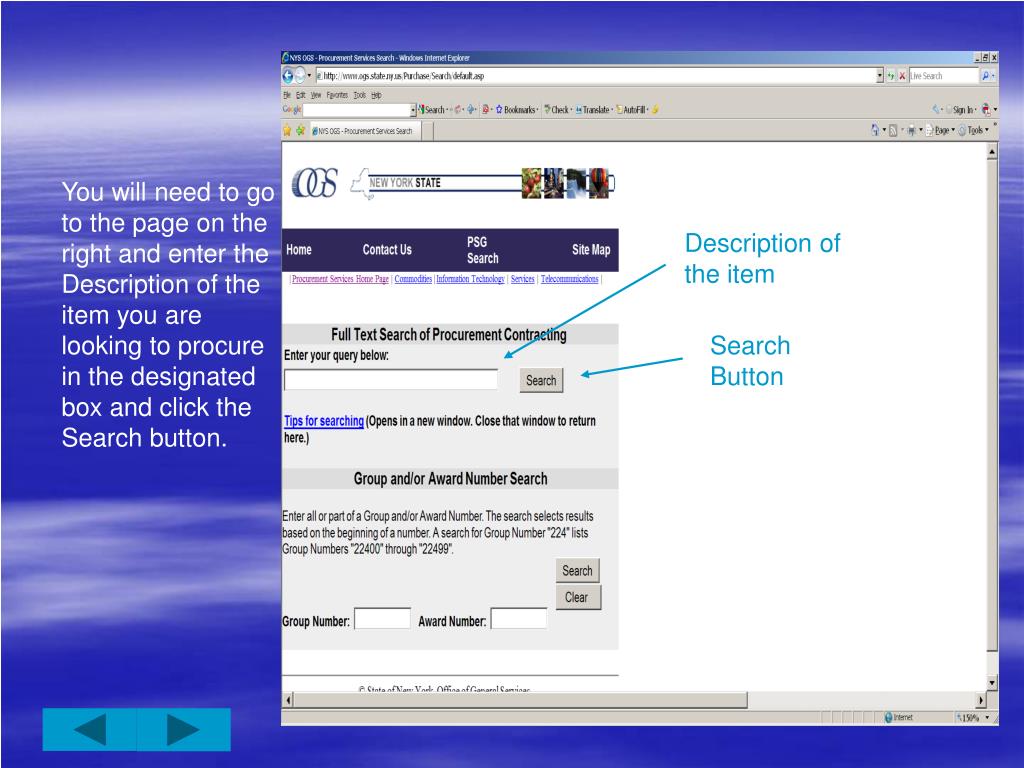Click the horizontal scrollbar left arrow
The width and height of the screenshot is (1024, 768).
click(x=288, y=700)
